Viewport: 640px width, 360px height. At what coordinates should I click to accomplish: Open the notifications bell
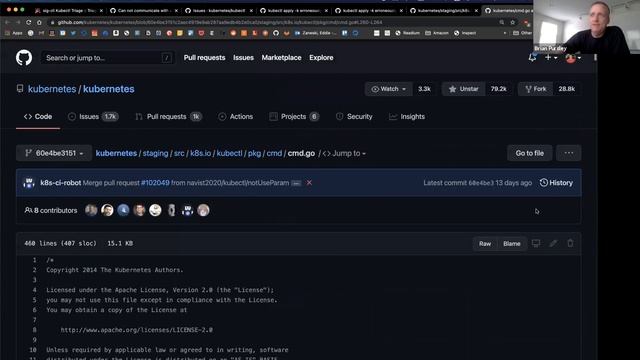coord(532,58)
